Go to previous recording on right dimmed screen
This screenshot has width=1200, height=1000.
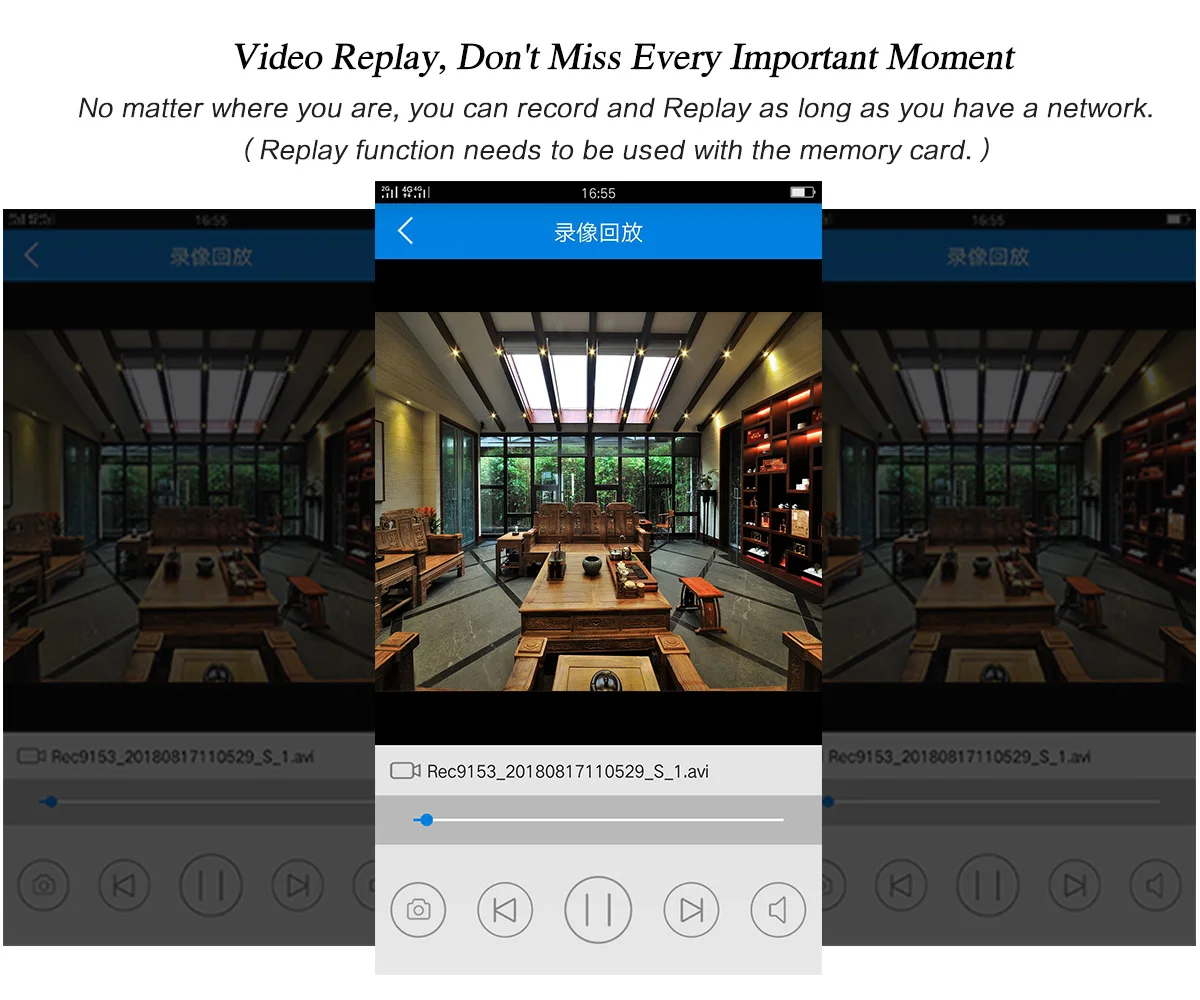point(901,885)
